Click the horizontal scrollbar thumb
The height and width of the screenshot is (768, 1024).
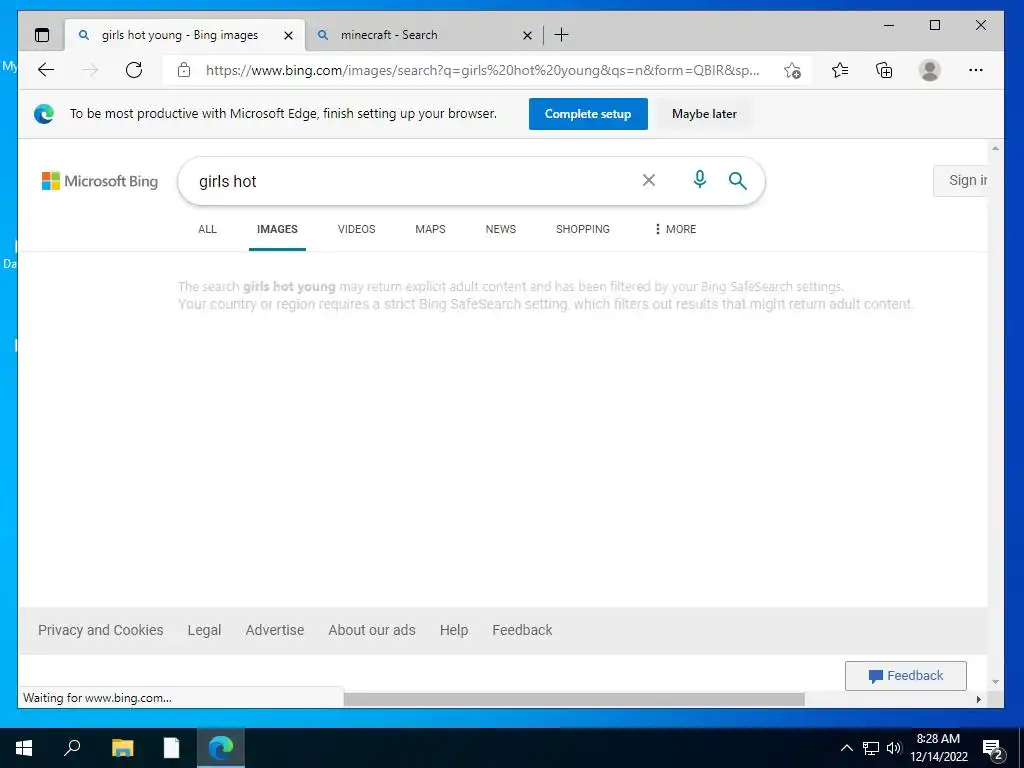click(x=574, y=699)
